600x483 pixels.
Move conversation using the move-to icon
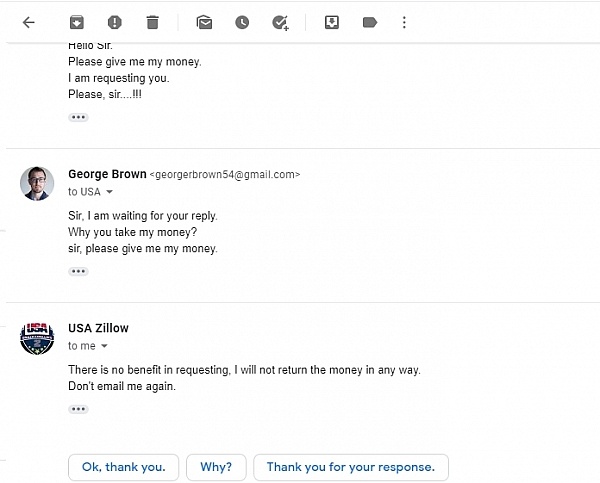pos(331,23)
